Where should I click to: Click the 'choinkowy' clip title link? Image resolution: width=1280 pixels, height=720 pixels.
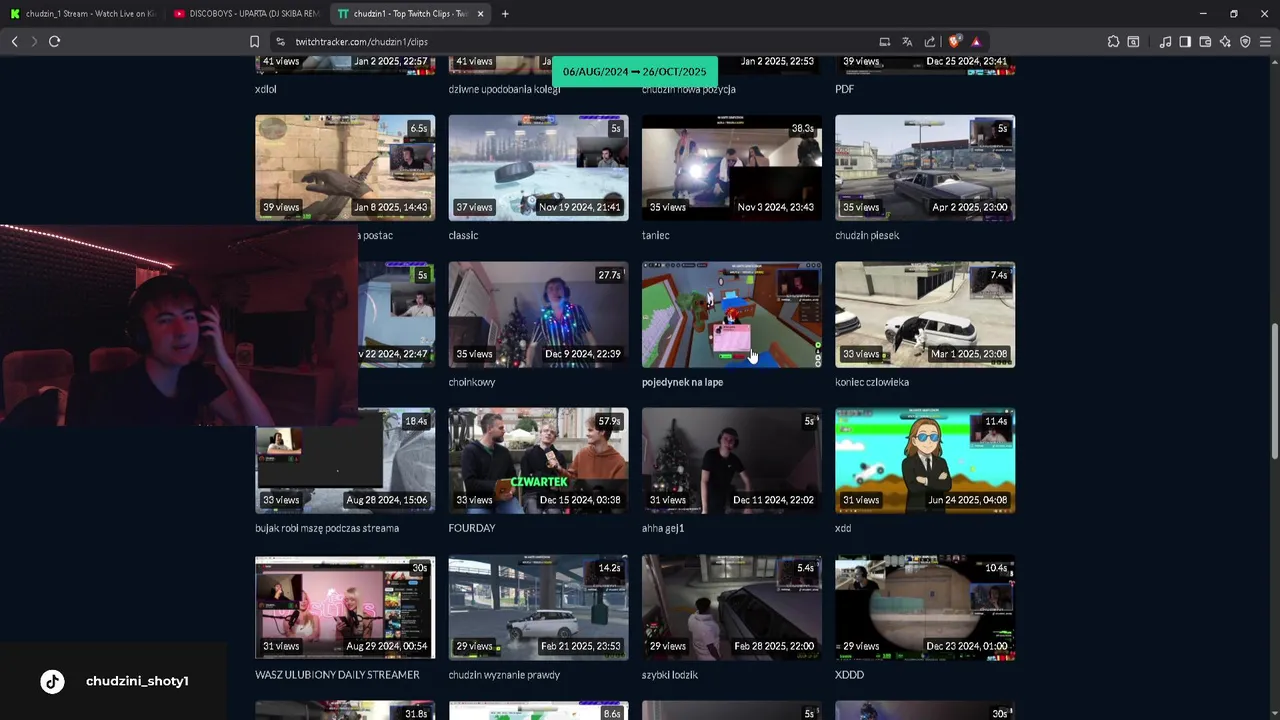coord(471,382)
